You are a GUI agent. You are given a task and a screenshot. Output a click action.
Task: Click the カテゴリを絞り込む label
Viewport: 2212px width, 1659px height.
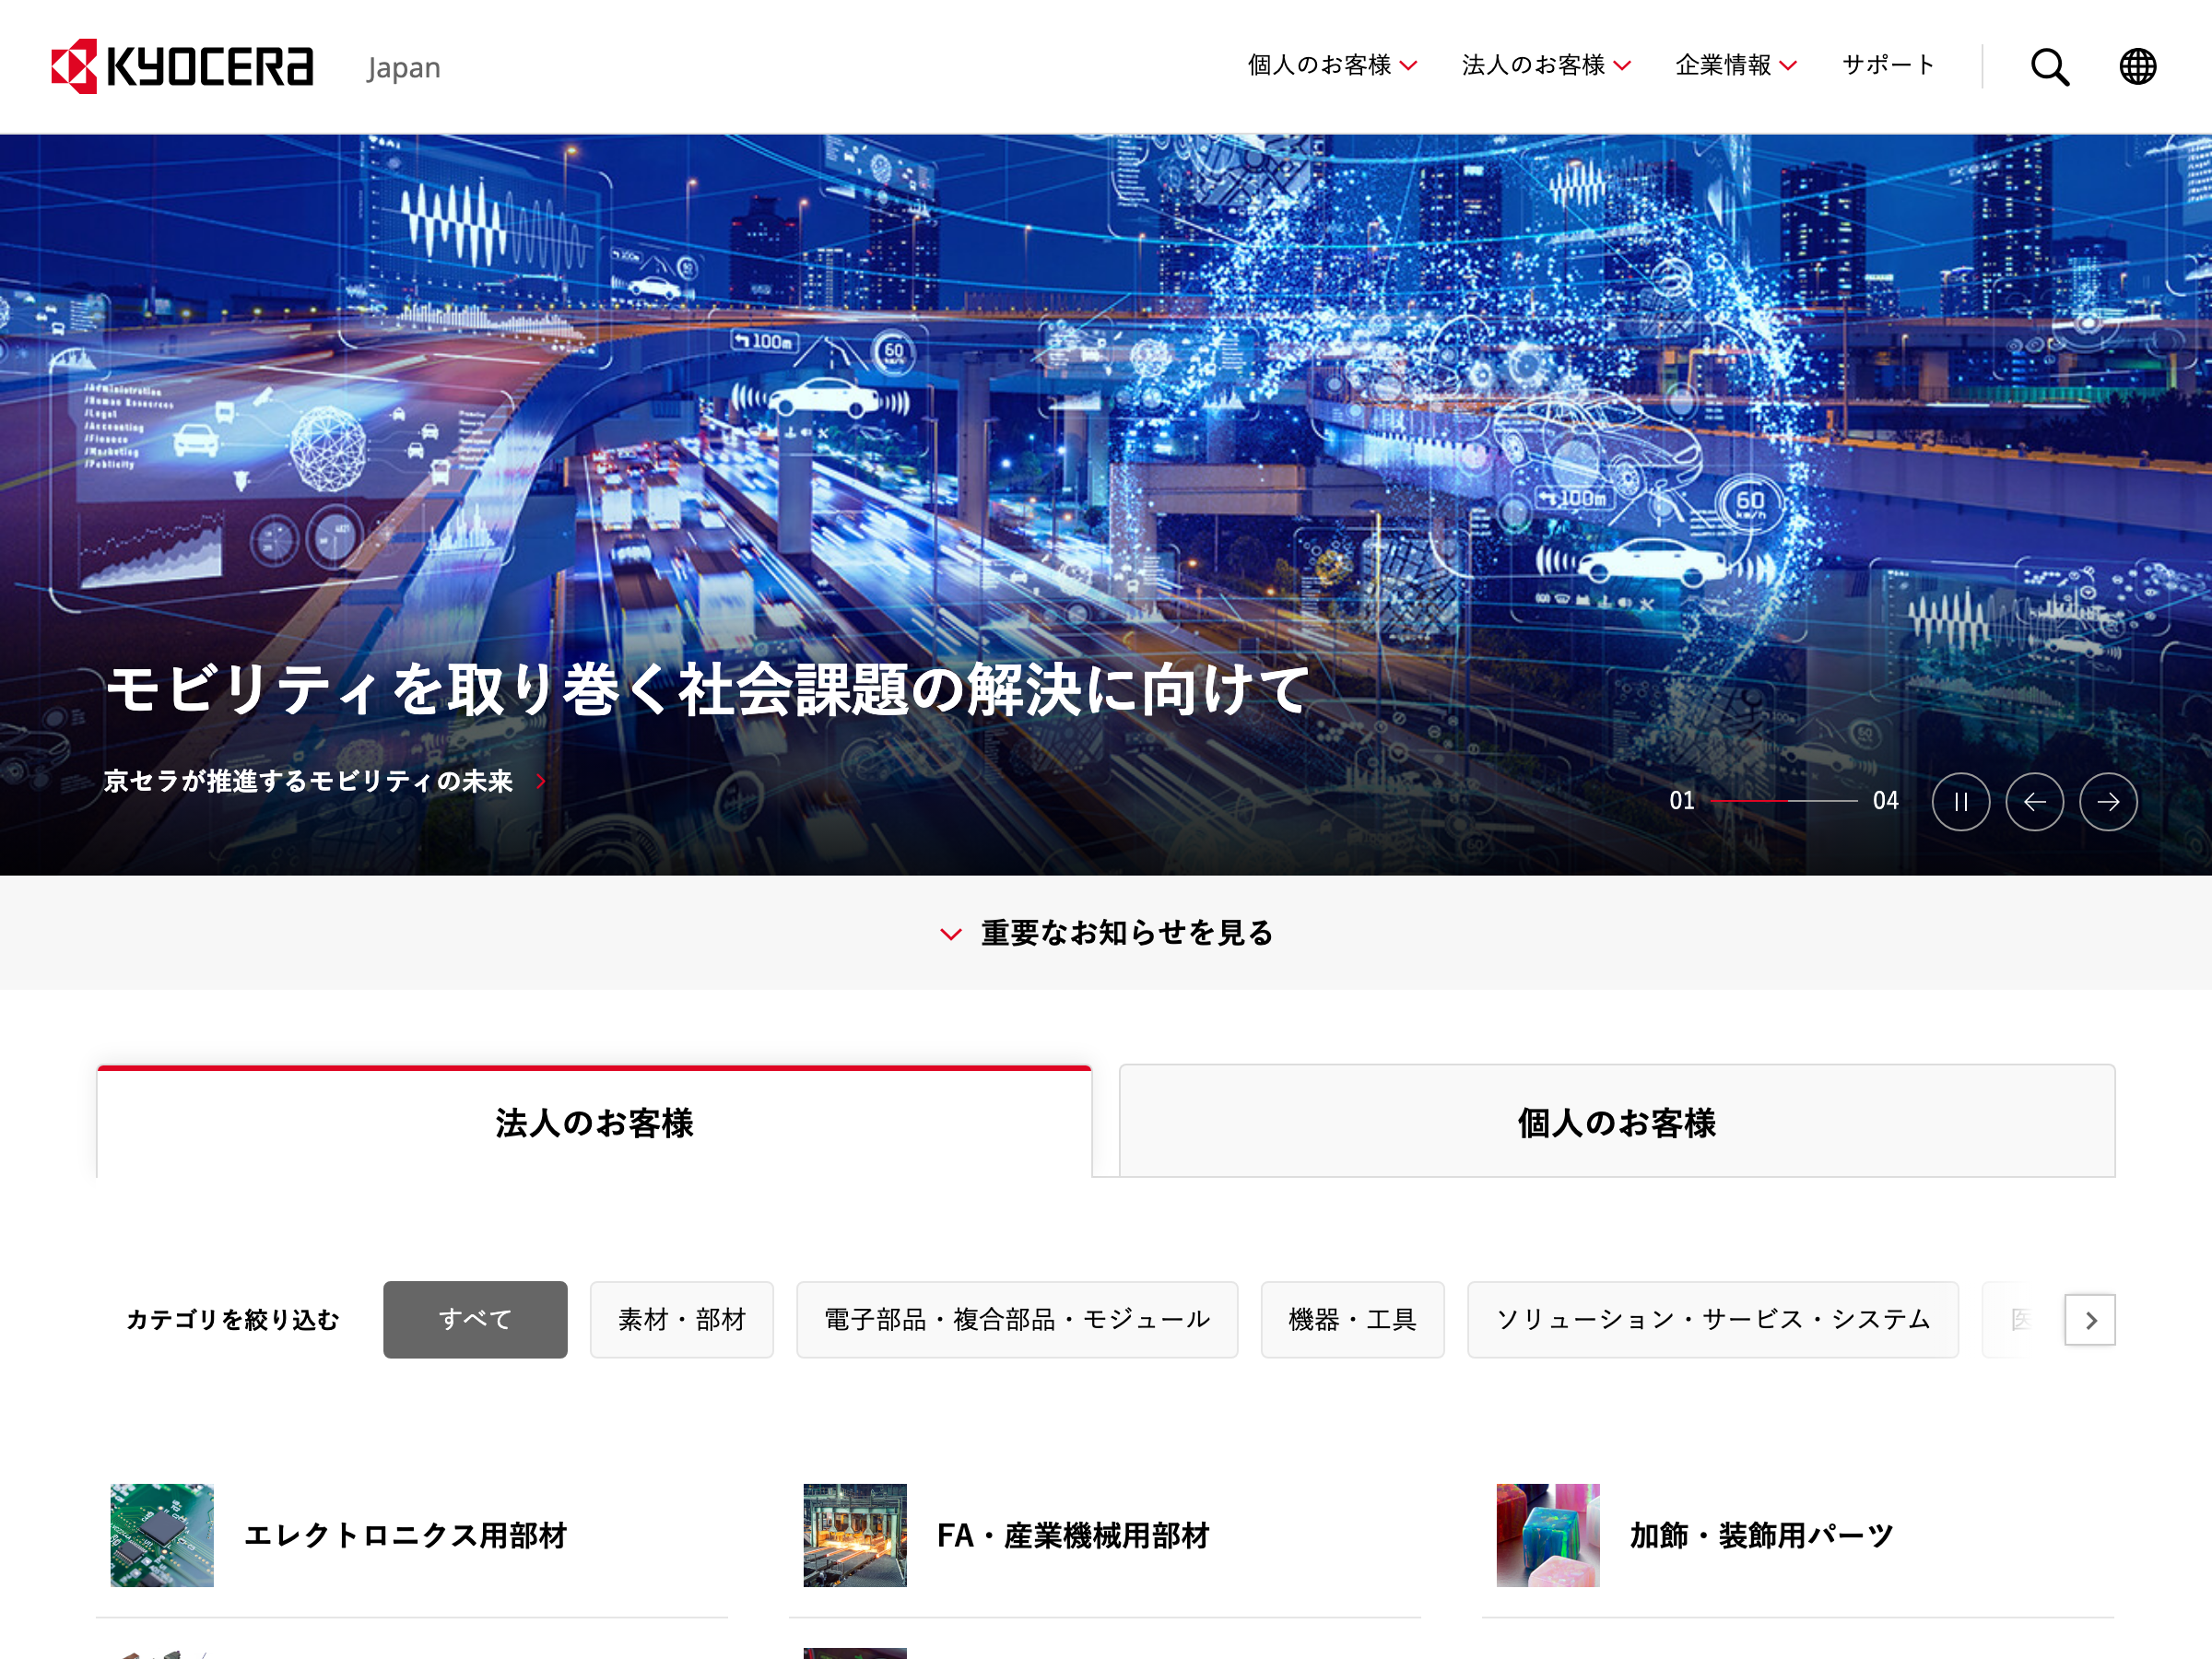232,1319
